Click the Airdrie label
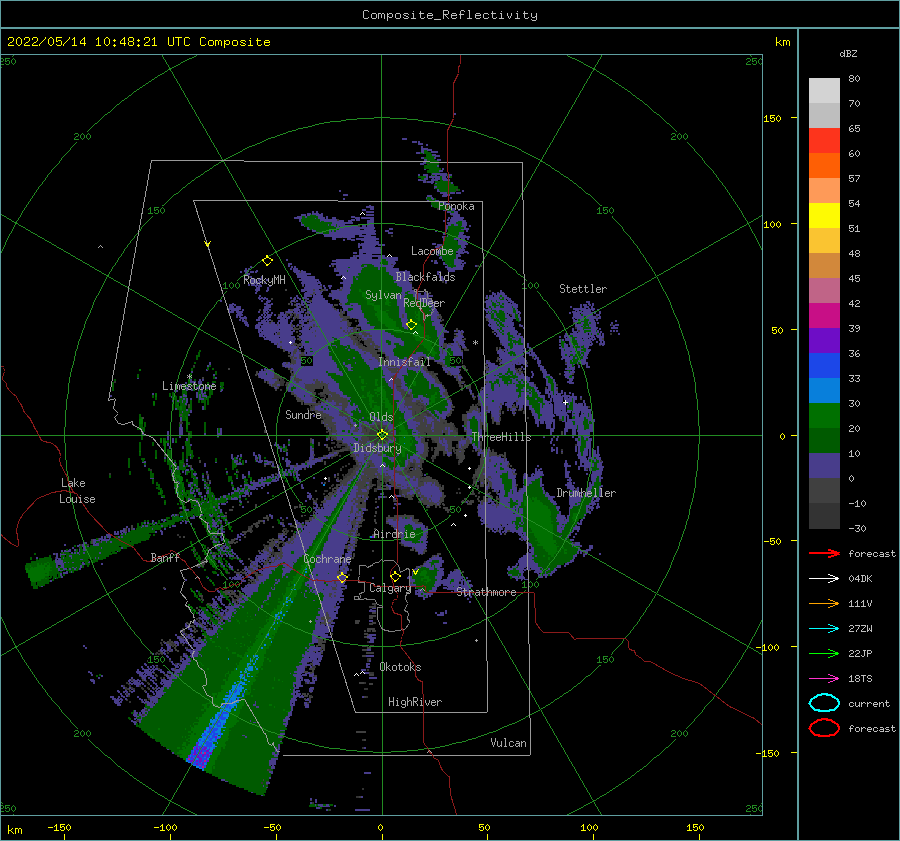Viewport: 900px width, 841px height. [x=394, y=534]
